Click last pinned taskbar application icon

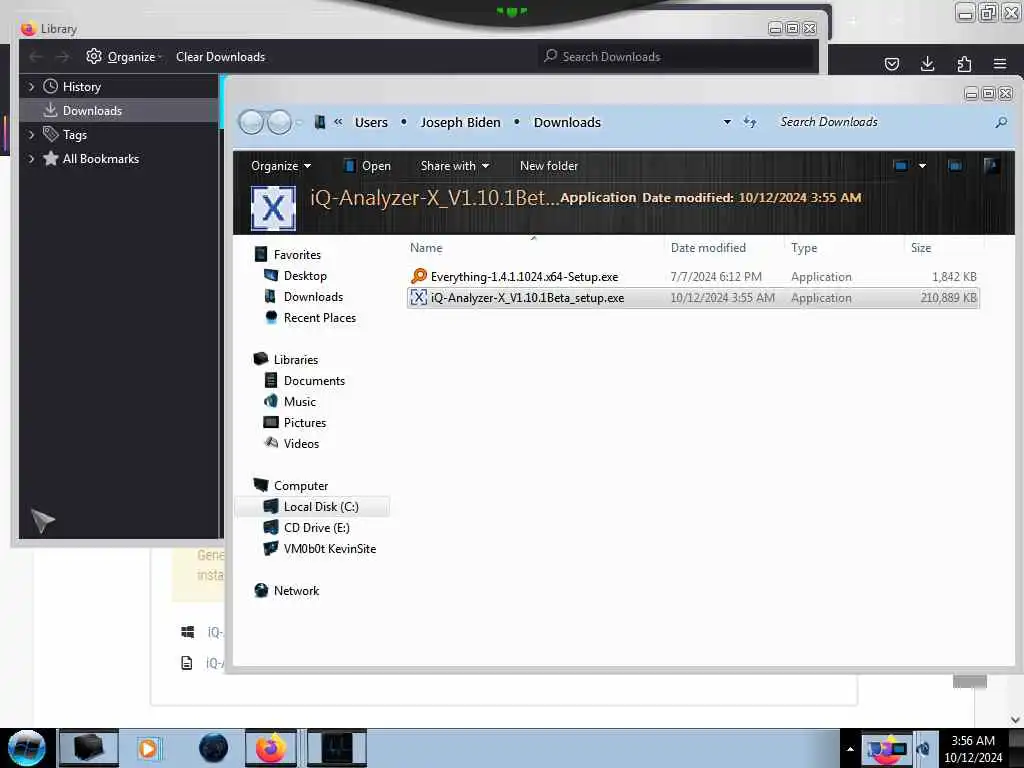coord(337,748)
